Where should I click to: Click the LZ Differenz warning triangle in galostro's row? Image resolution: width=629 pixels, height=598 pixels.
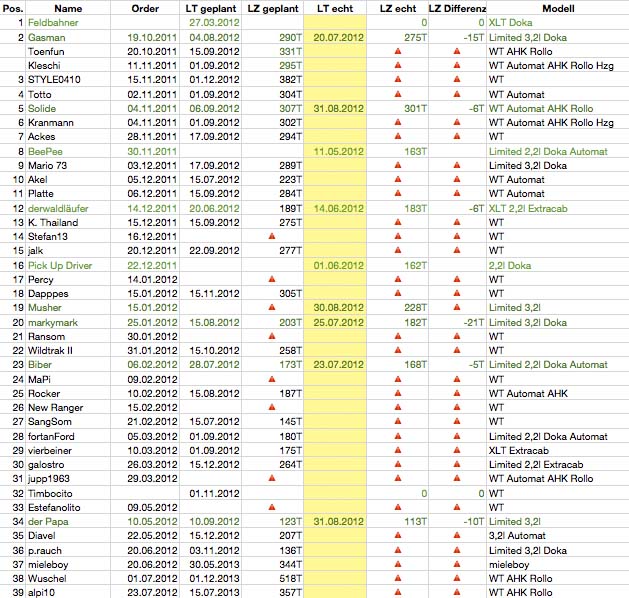[457, 464]
